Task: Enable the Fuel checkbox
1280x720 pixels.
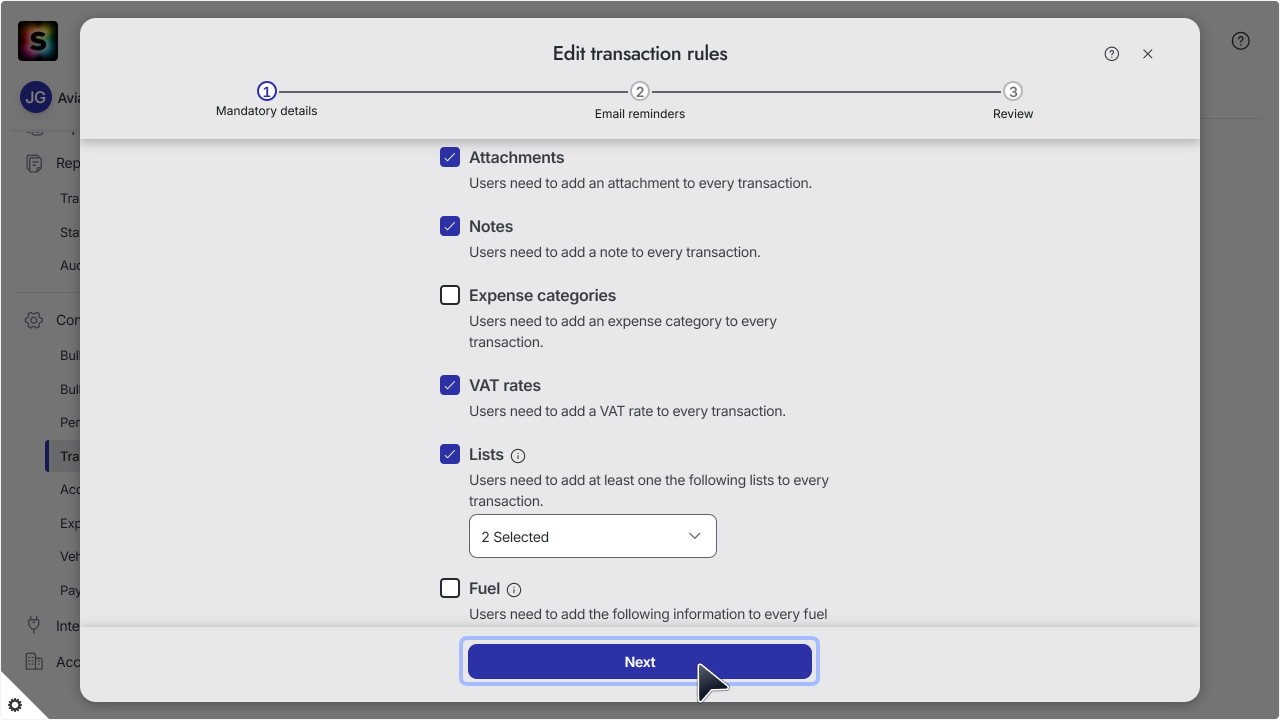Action: (x=450, y=588)
